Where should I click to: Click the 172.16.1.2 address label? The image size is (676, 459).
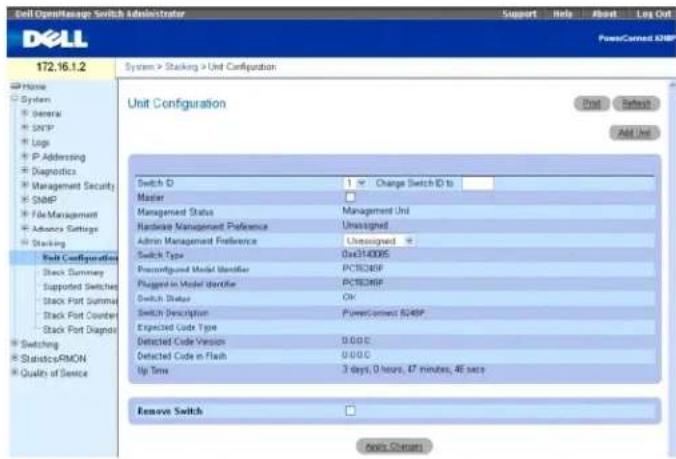[61, 67]
